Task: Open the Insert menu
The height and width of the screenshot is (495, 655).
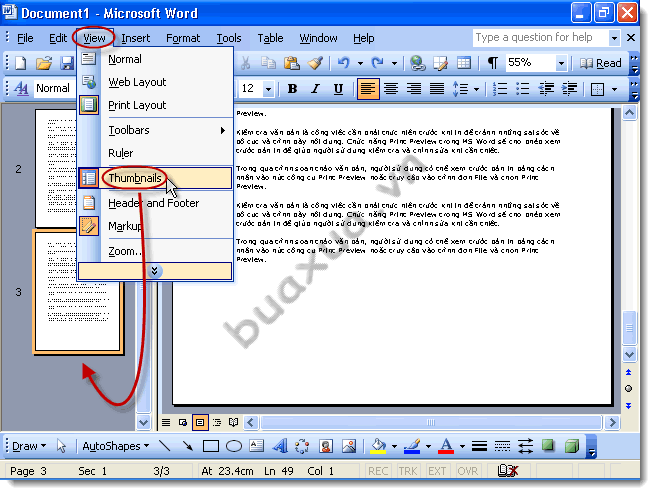Action: (x=135, y=38)
